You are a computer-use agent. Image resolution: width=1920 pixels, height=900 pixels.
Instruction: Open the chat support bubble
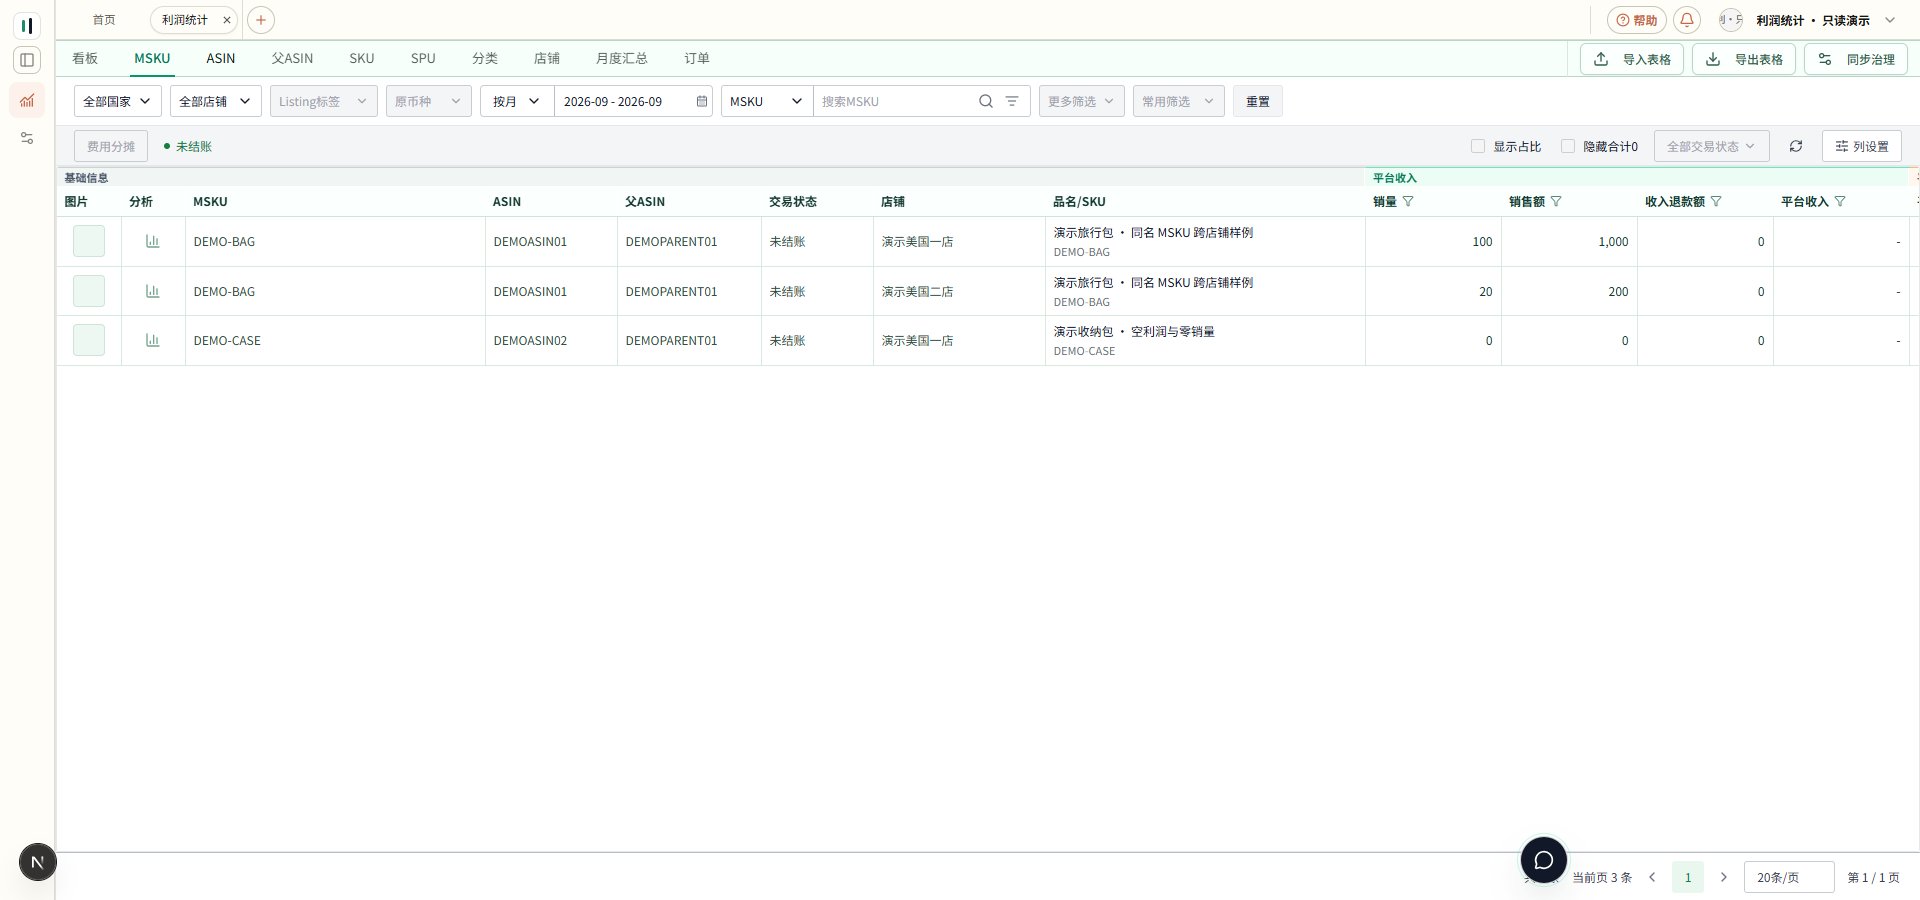tap(1544, 860)
